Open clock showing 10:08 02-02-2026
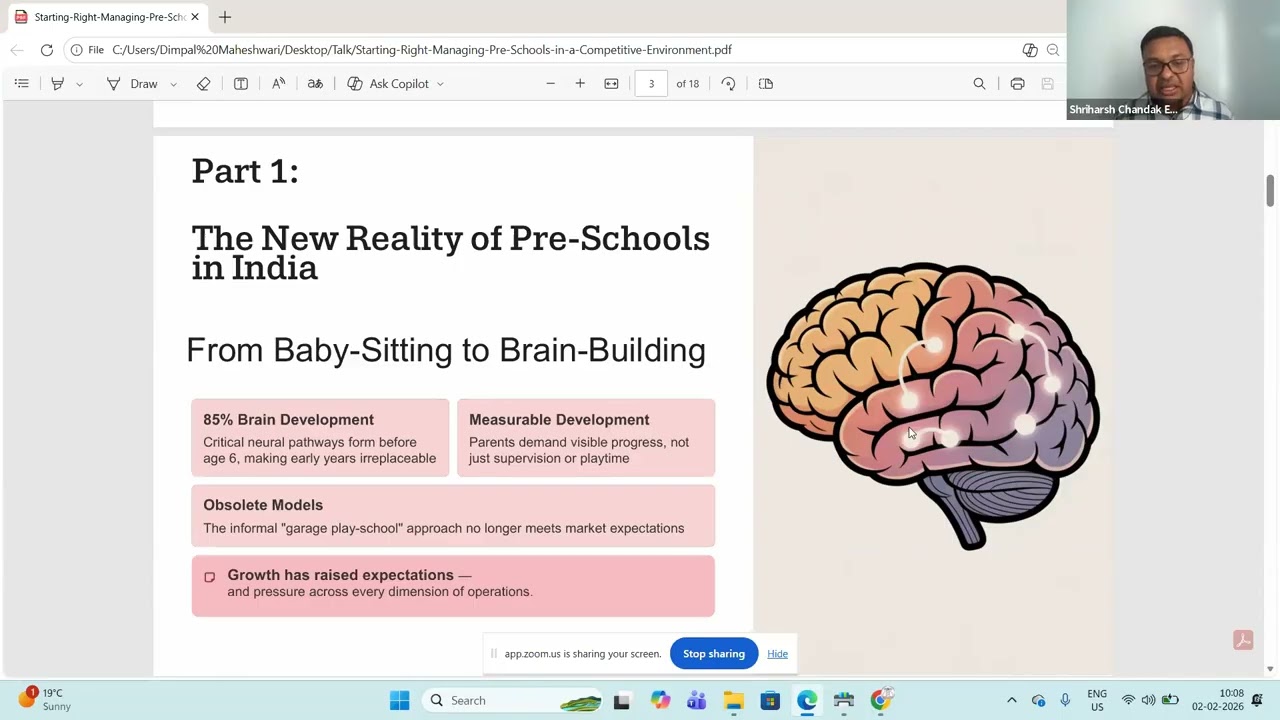Viewport: 1280px width, 720px height. 1217,701
